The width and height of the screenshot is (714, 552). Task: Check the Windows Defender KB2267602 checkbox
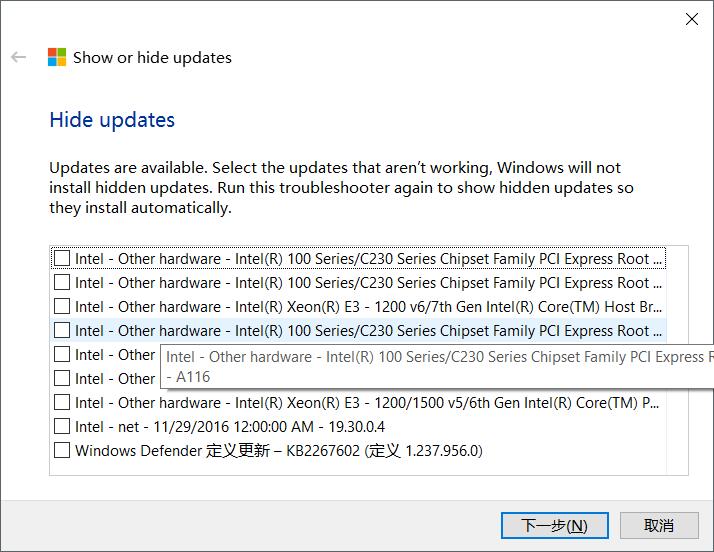pos(62,451)
